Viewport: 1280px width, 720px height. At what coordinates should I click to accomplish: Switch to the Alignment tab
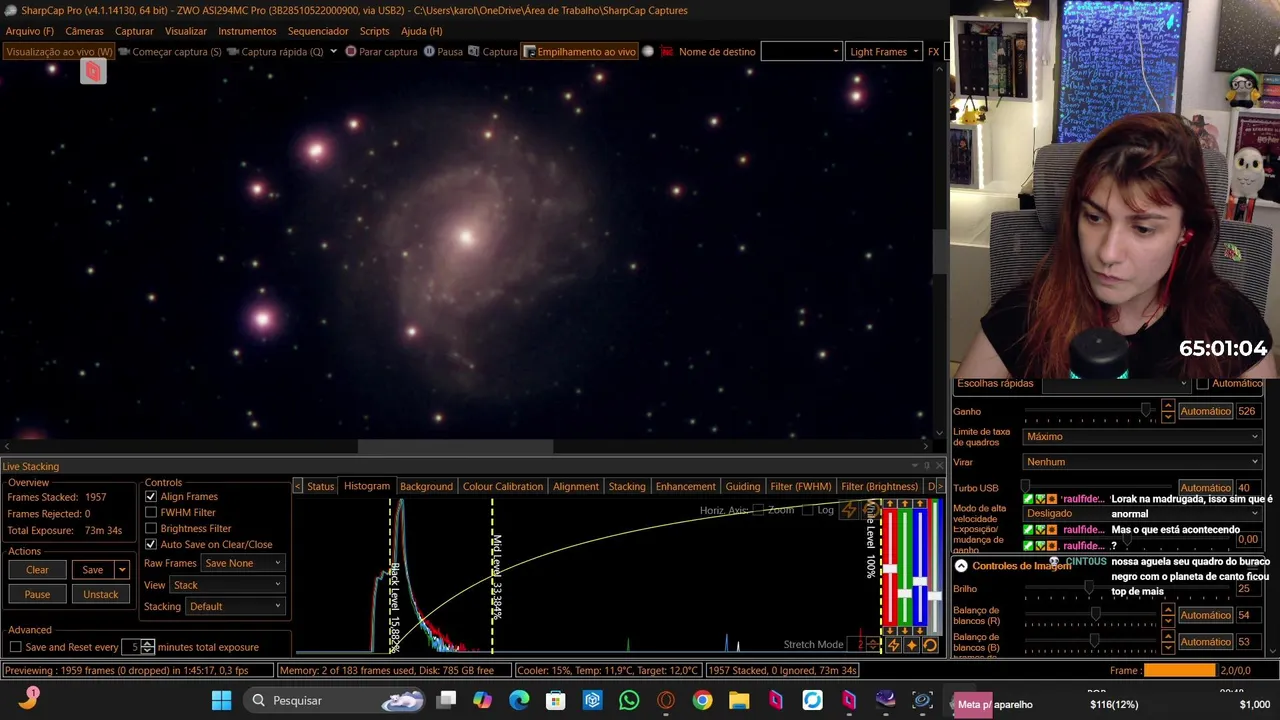click(576, 486)
